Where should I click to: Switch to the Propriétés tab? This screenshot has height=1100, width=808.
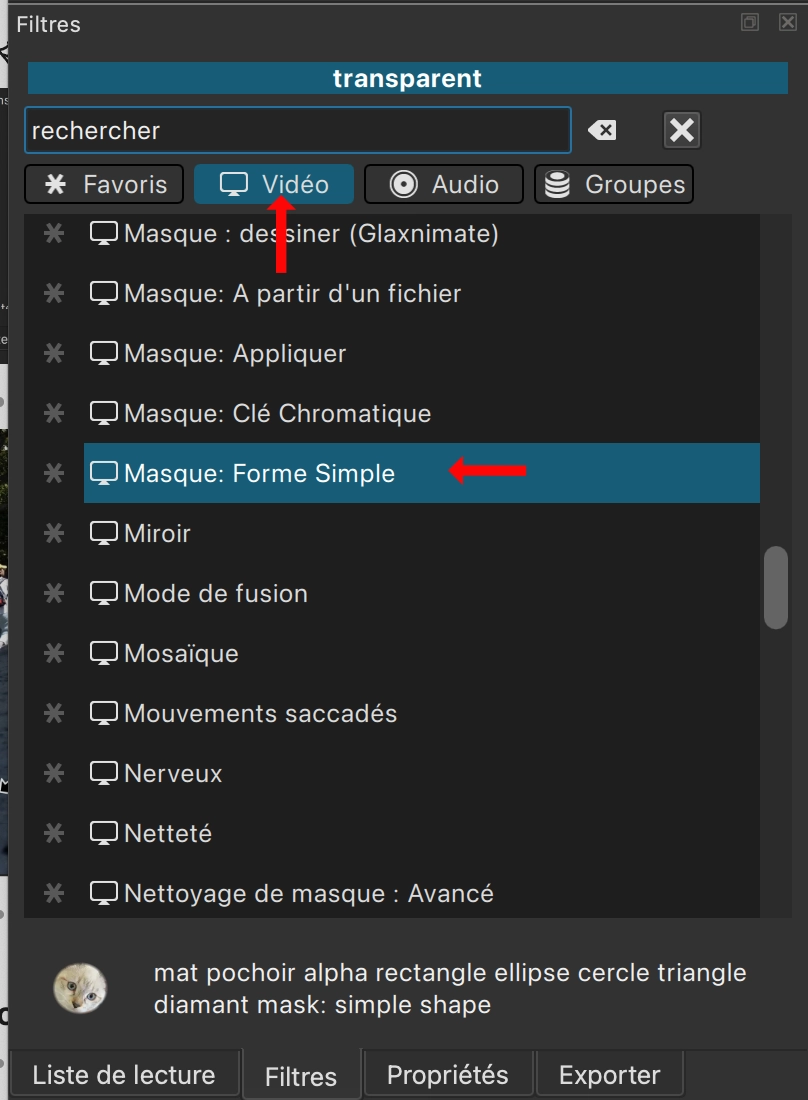pyautogui.click(x=447, y=1075)
